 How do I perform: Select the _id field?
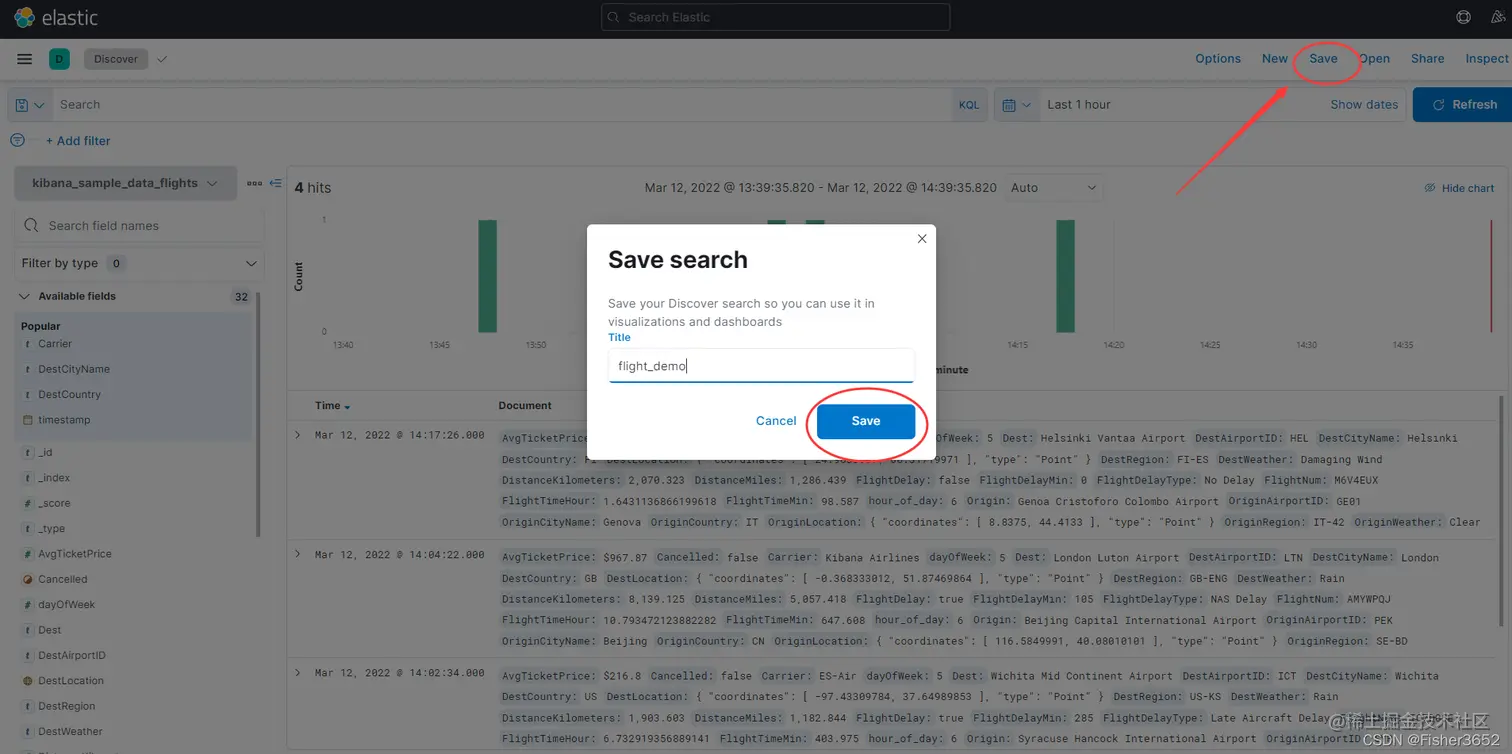46,453
